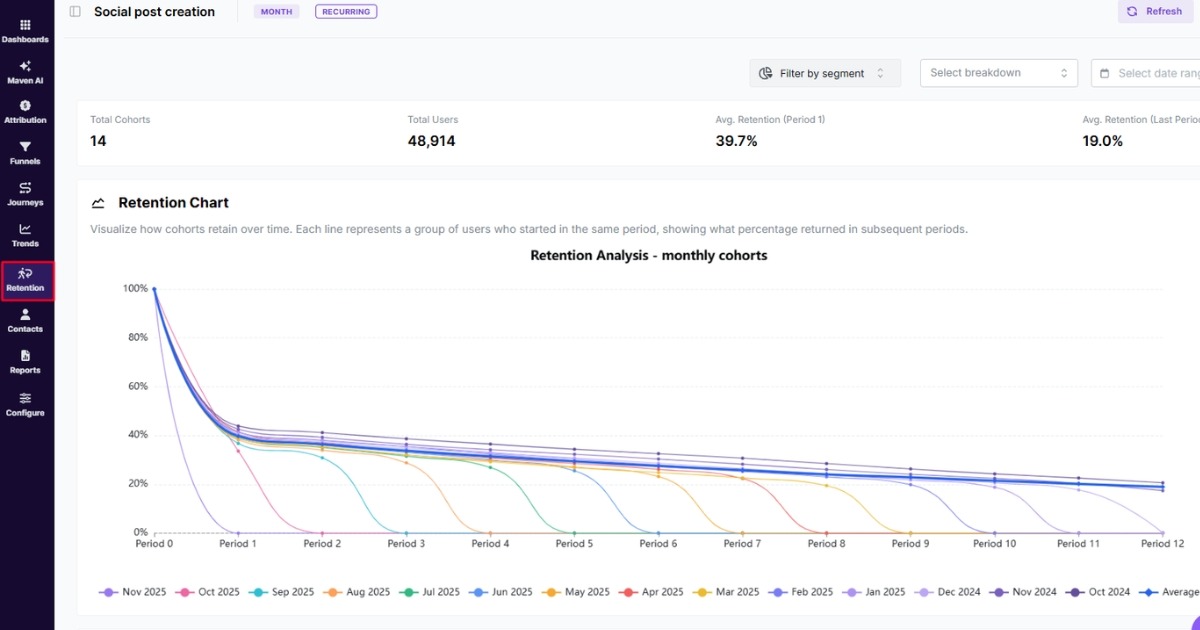Select Maven AI in the sidebar
Screen dimensions: 1200x630
pos(26,70)
